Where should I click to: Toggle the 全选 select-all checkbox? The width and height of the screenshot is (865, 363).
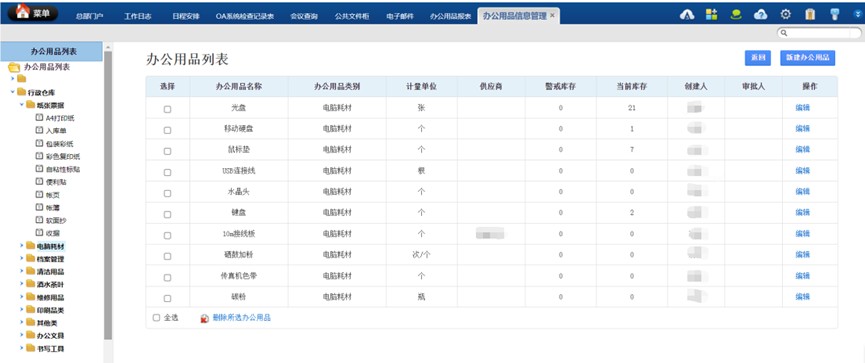pyautogui.click(x=156, y=318)
